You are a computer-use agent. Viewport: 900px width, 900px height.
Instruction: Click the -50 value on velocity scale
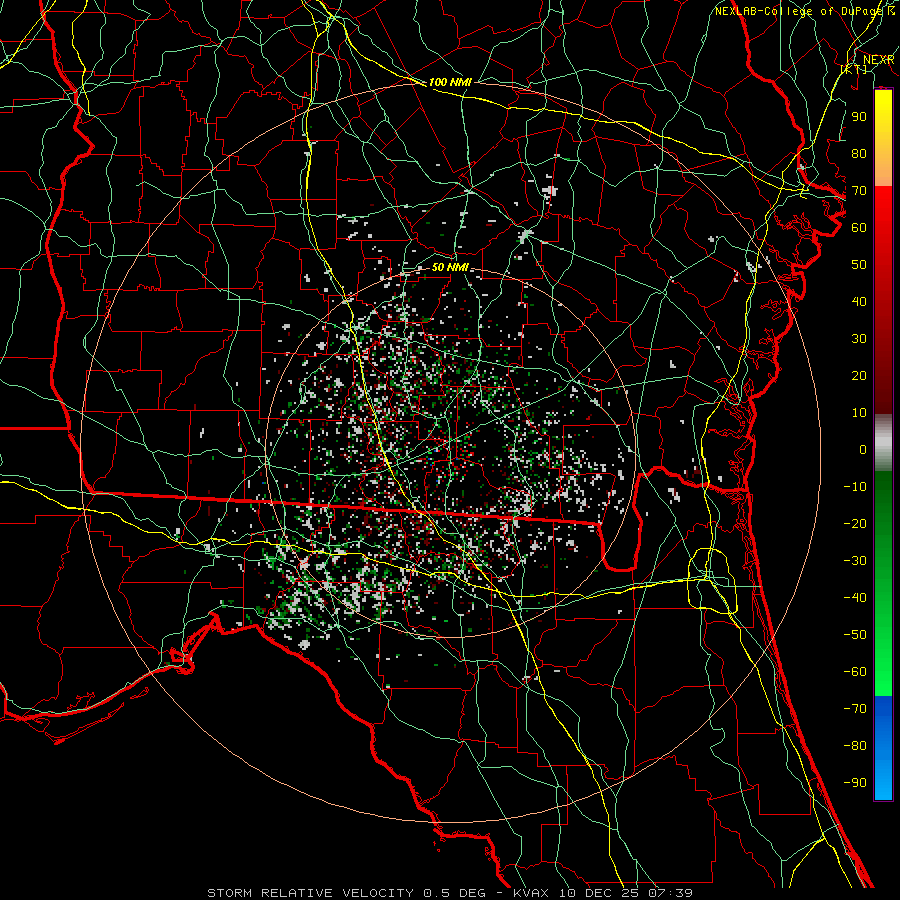click(855, 635)
